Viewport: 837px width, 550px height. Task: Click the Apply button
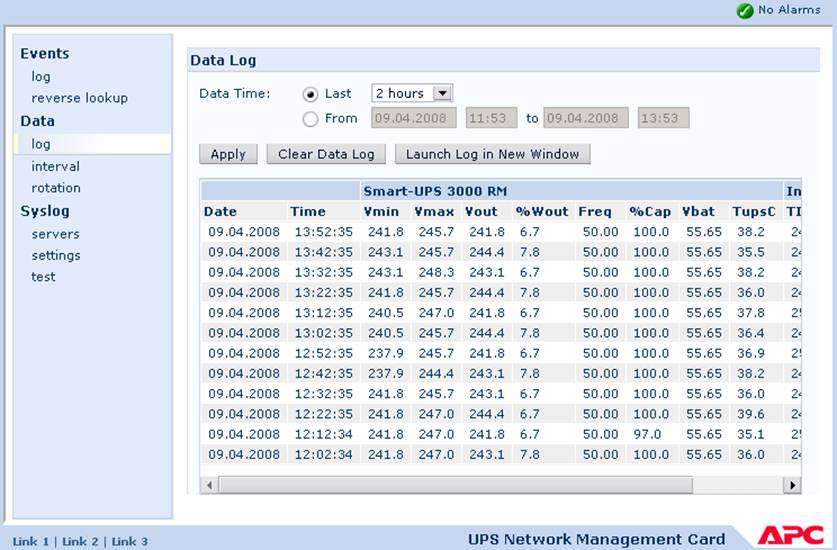[x=228, y=154]
